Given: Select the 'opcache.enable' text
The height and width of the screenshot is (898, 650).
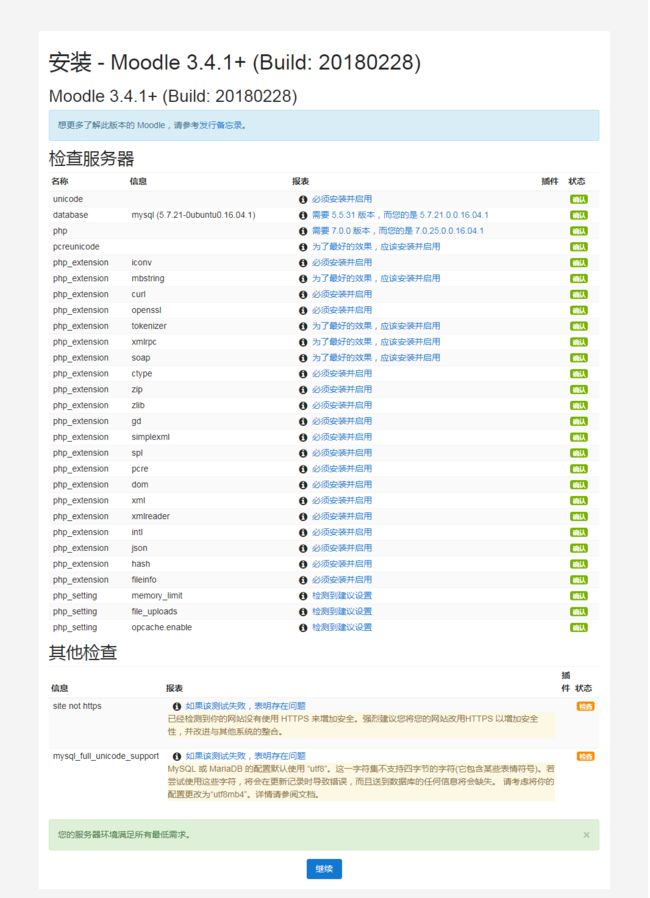Looking at the screenshot, I should [x=161, y=628].
